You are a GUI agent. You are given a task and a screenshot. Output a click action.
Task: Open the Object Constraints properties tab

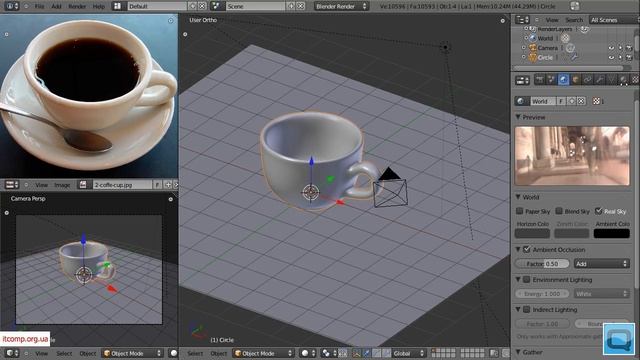[x=587, y=80]
